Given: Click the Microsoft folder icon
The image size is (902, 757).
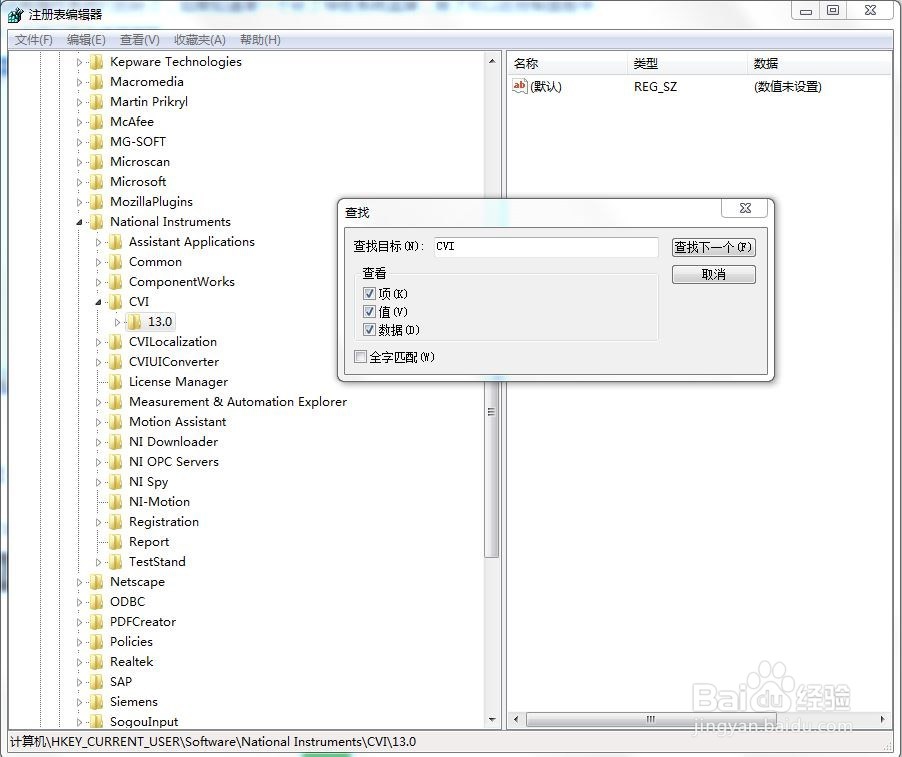Looking at the screenshot, I should [97, 182].
